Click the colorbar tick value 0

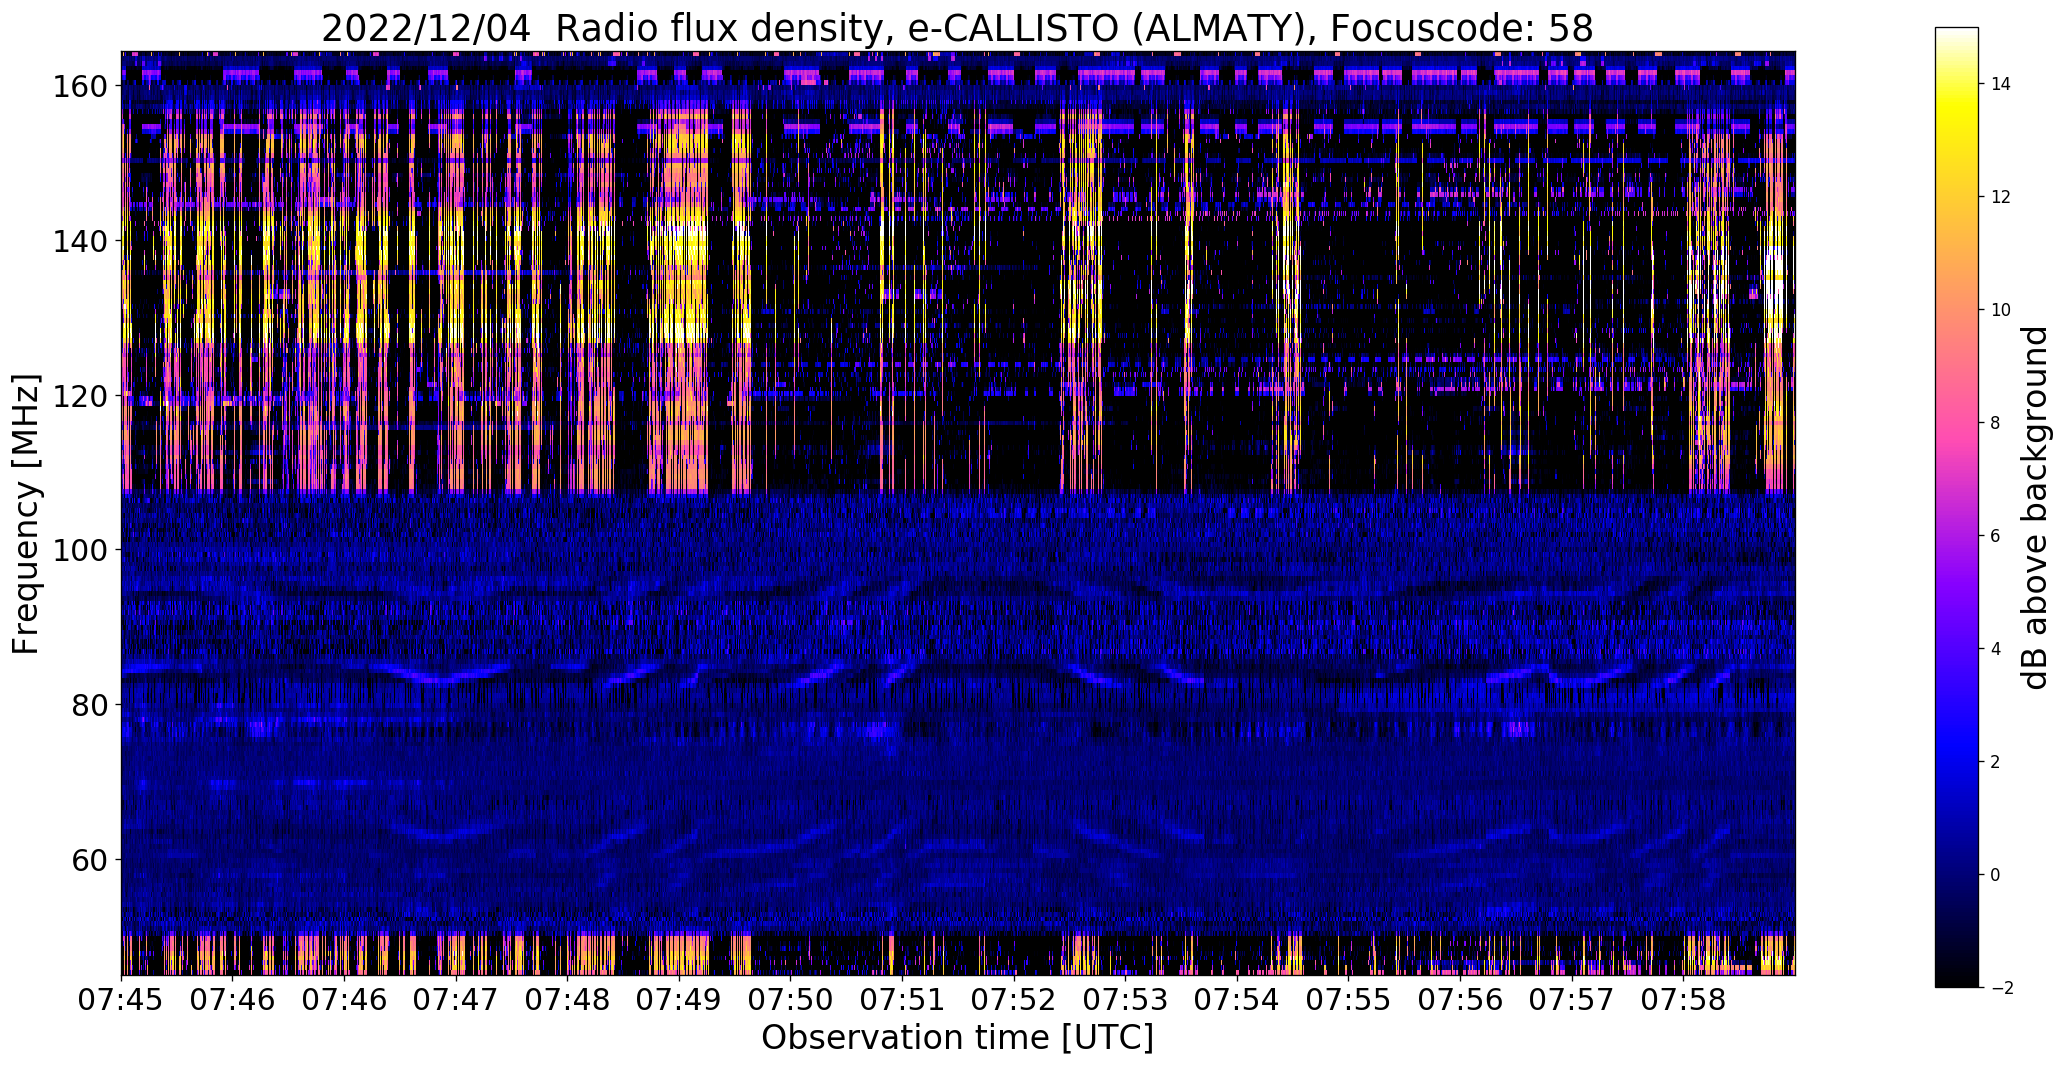click(1996, 876)
